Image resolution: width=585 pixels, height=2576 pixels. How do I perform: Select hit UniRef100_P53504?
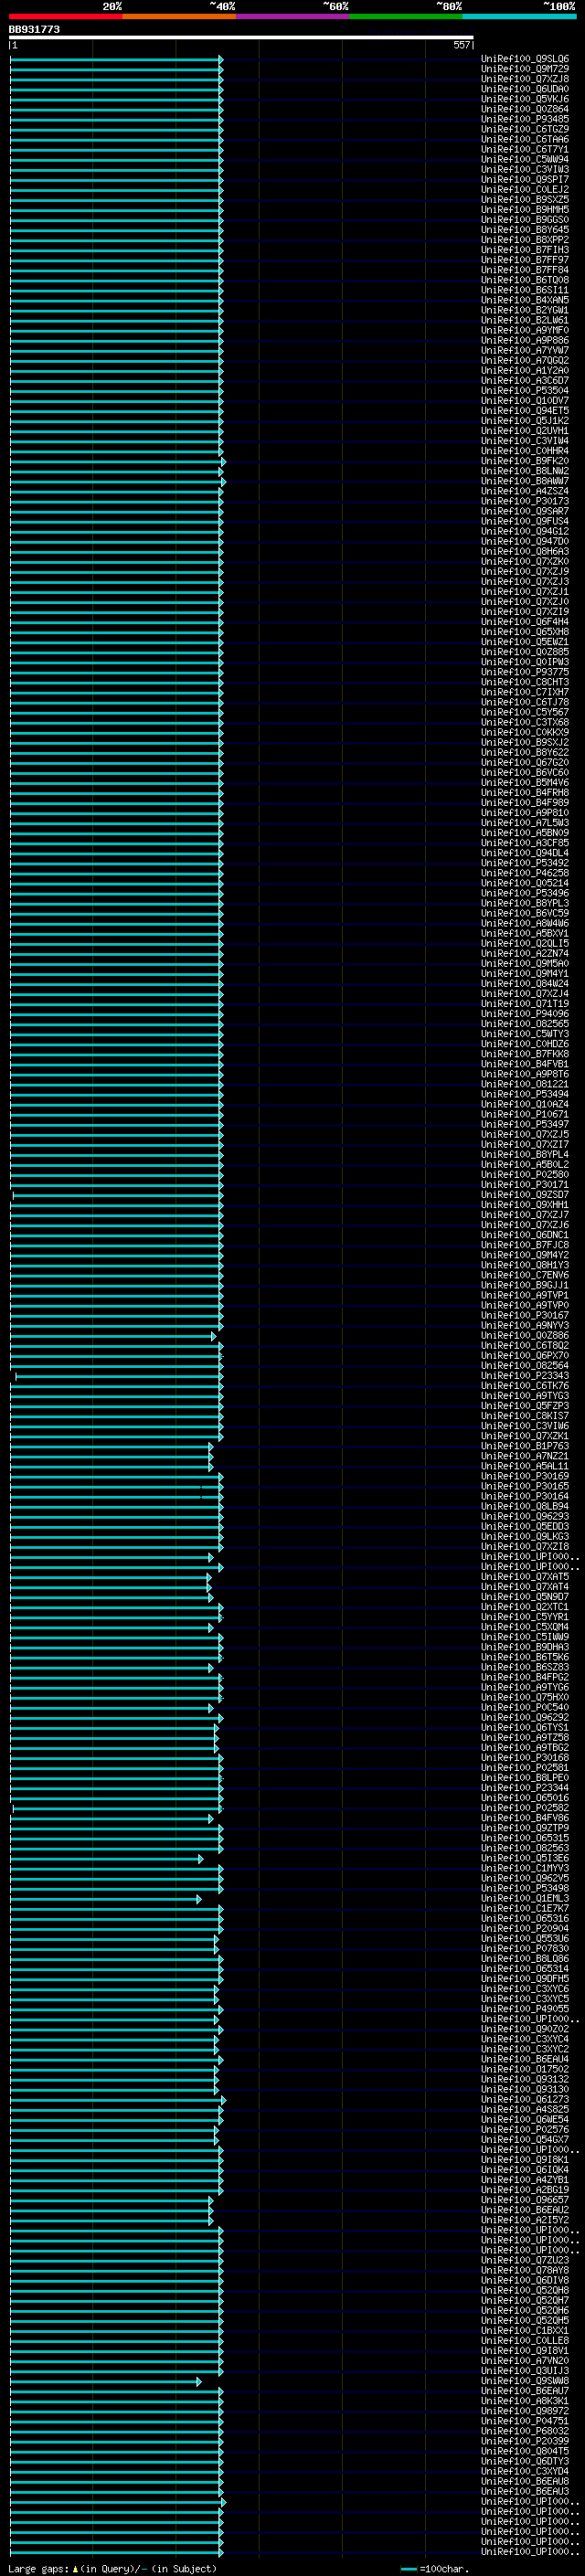[x=525, y=390]
